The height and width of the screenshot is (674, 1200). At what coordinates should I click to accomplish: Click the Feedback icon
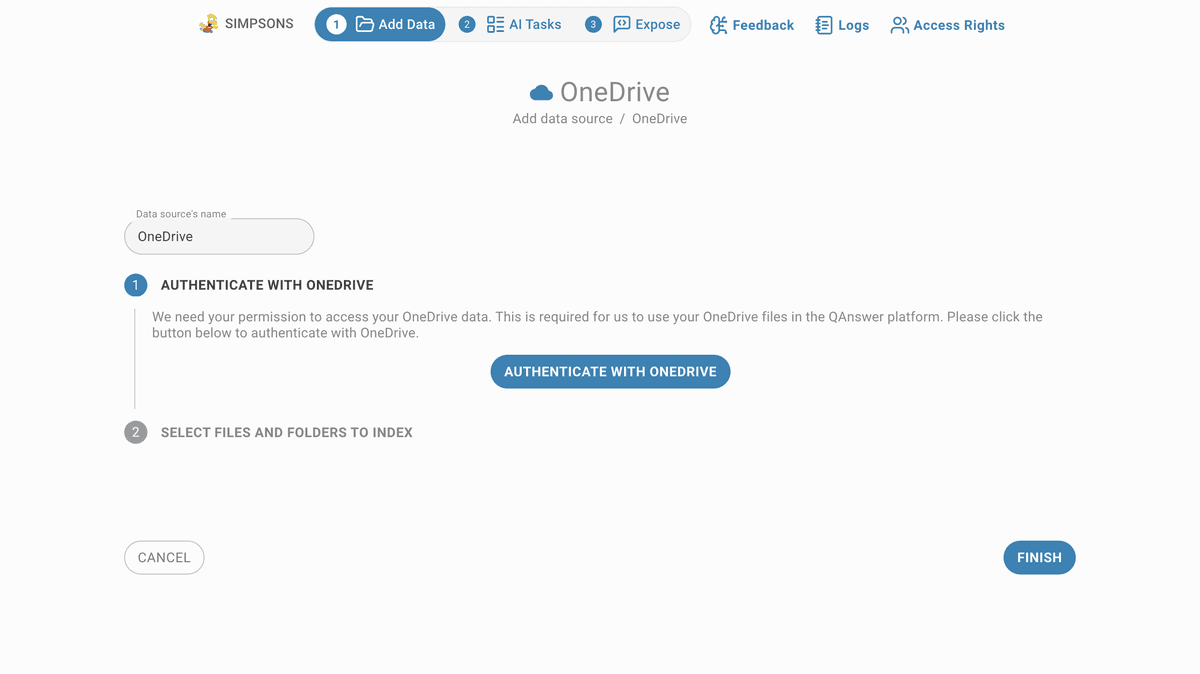coord(718,25)
